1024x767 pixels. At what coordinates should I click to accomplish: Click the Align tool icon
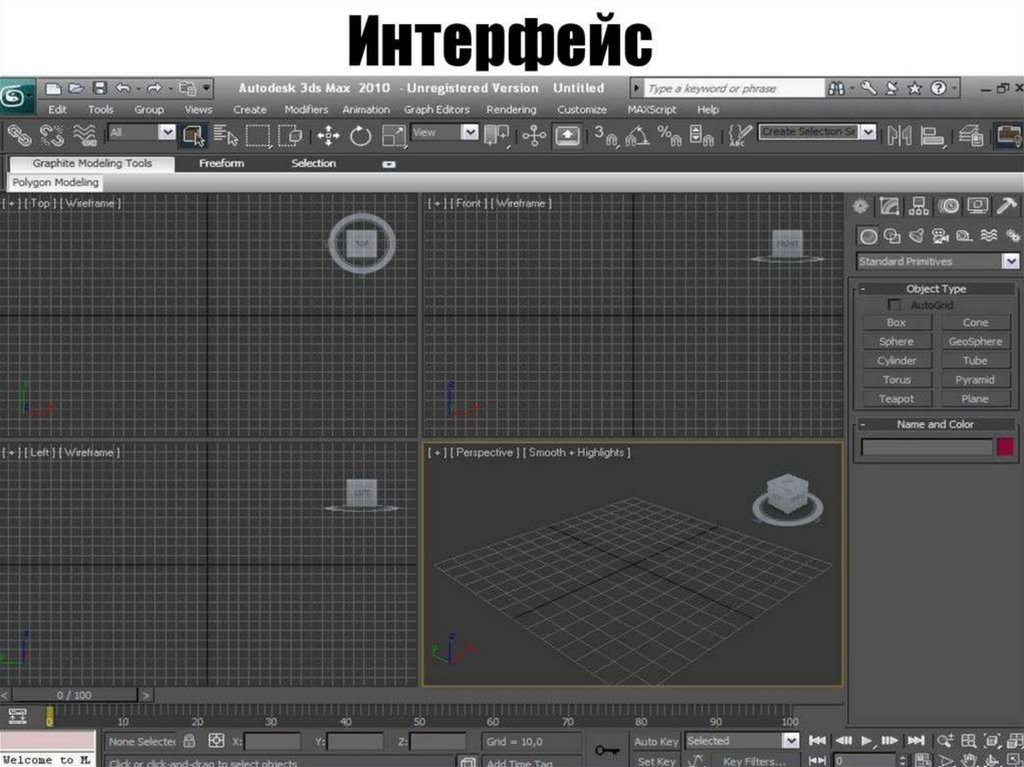(x=932, y=136)
